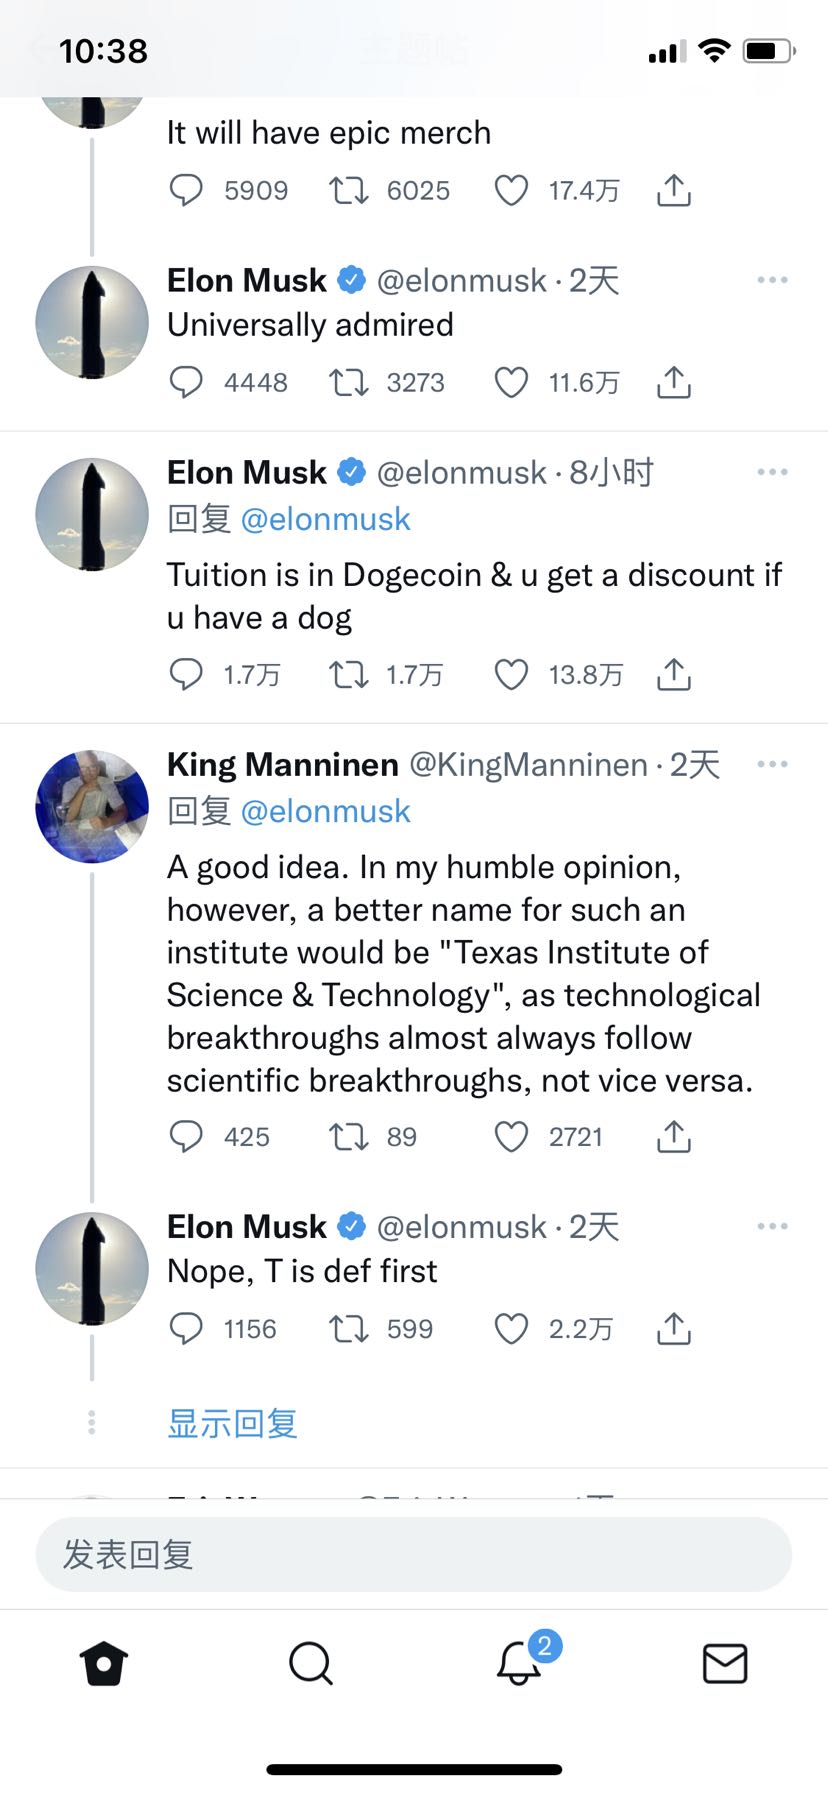Screen dimensions: 828x1793
Task: Open King Manninen's profile picture
Action: (x=92, y=806)
